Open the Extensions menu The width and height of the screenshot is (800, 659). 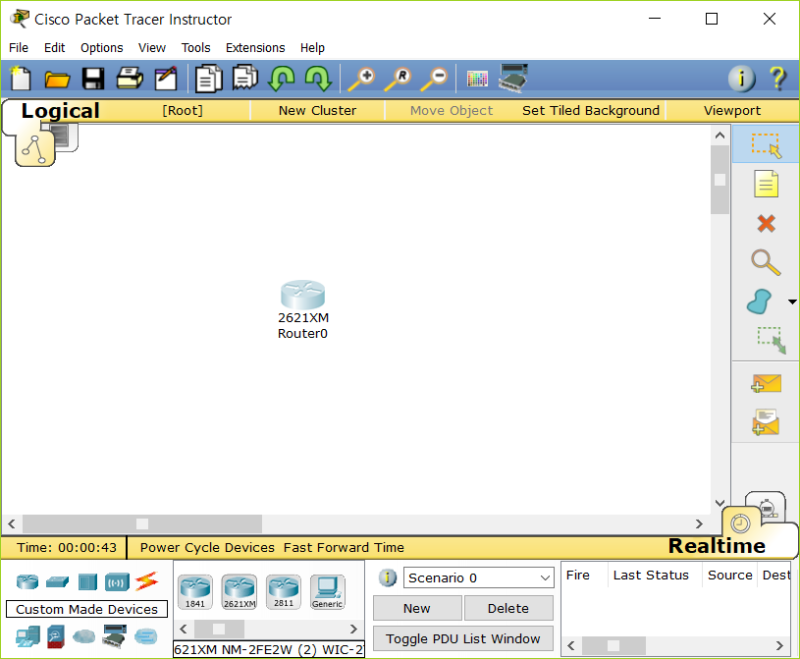pyautogui.click(x=255, y=47)
